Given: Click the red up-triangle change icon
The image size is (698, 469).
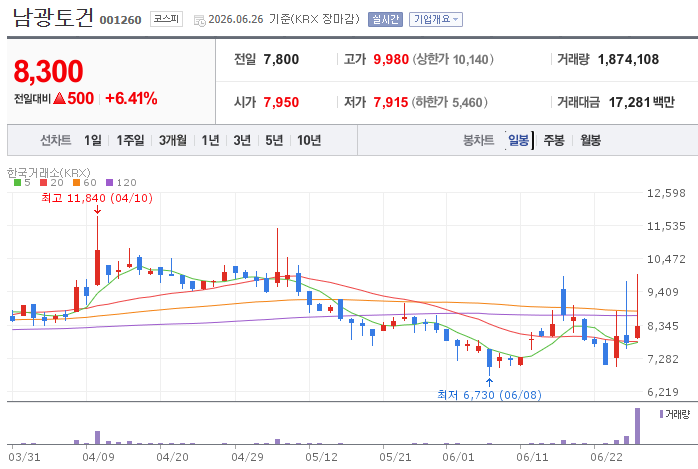Looking at the screenshot, I should click(x=59, y=98).
